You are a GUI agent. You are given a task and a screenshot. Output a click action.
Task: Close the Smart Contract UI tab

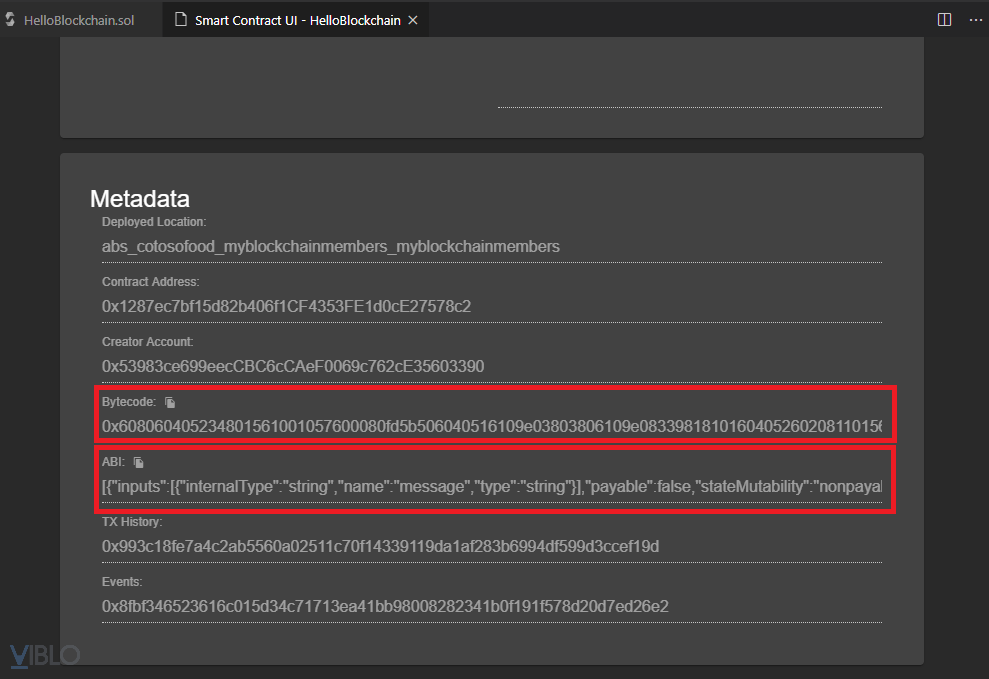point(413,20)
